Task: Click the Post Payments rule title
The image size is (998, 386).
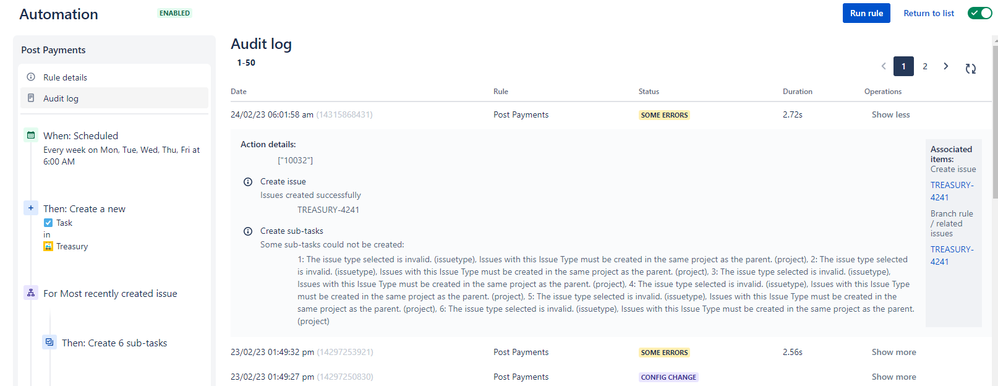Action: tap(53, 50)
